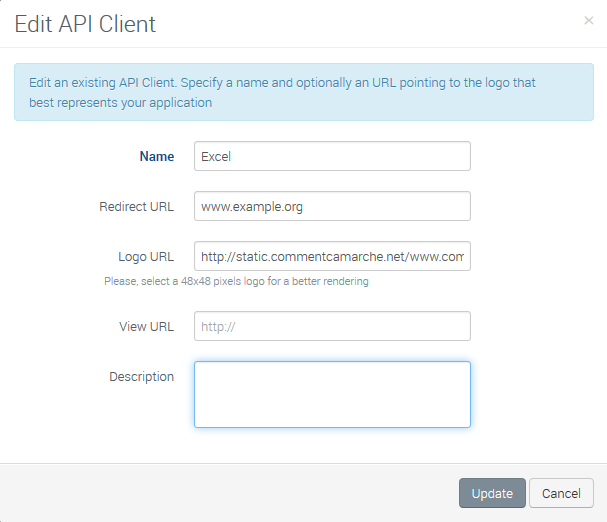Click the www.example.org text
The width and height of the screenshot is (607, 522).
(x=252, y=207)
